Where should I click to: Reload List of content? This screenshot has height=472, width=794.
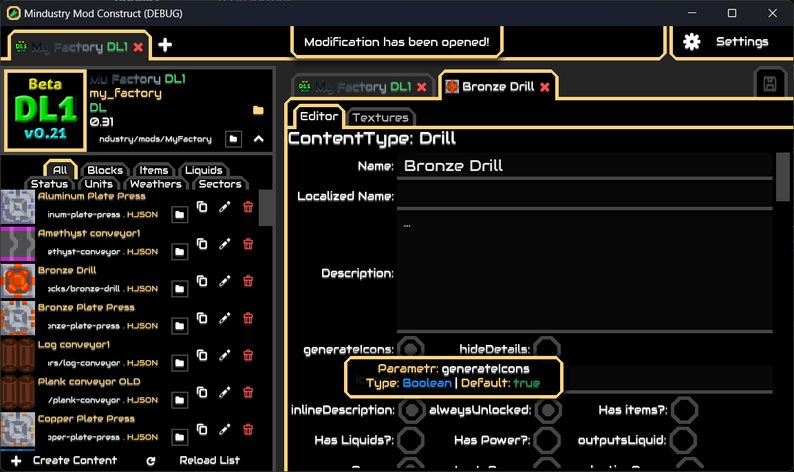pyautogui.click(x=193, y=460)
